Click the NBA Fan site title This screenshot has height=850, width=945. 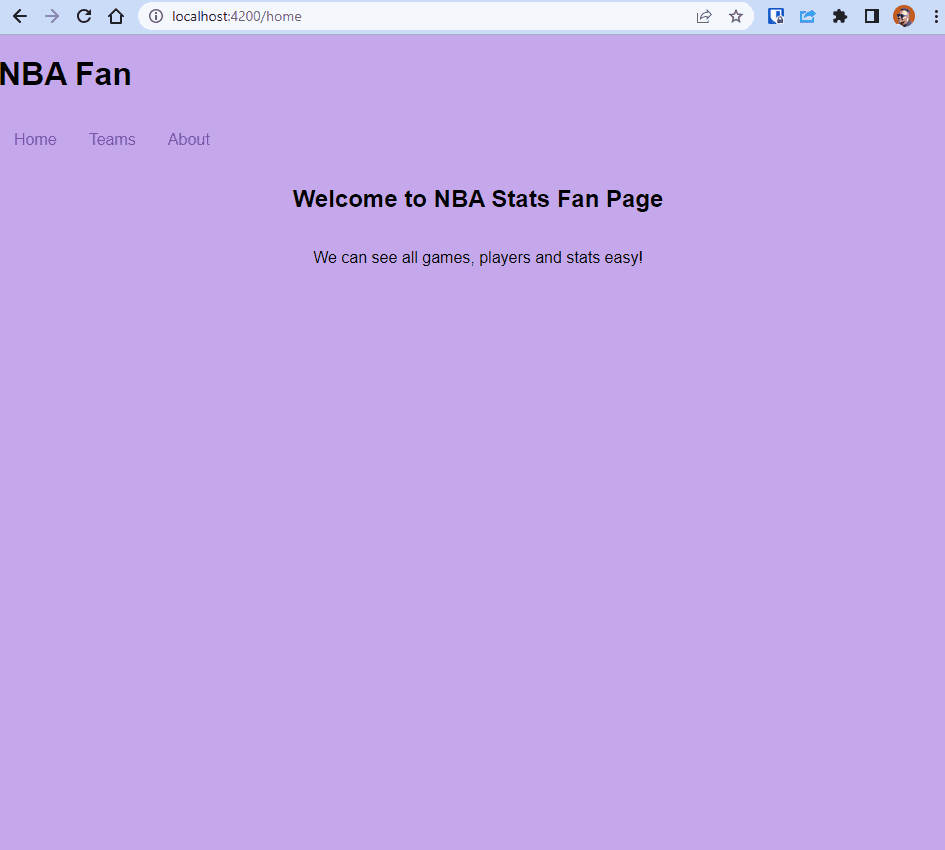click(x=65, y=74)
